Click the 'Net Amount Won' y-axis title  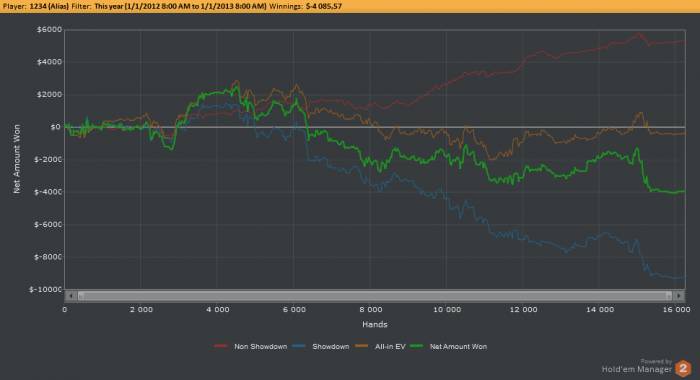click(17, 159)
